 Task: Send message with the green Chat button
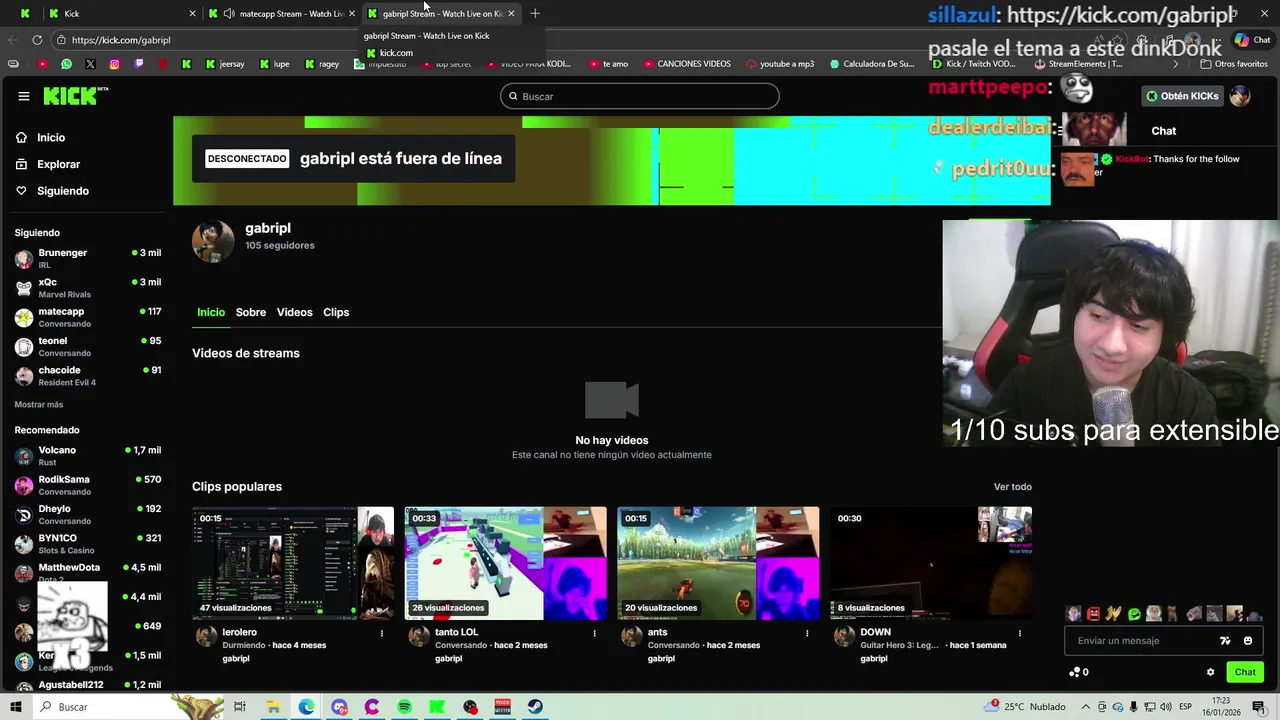click(1245, 672)
